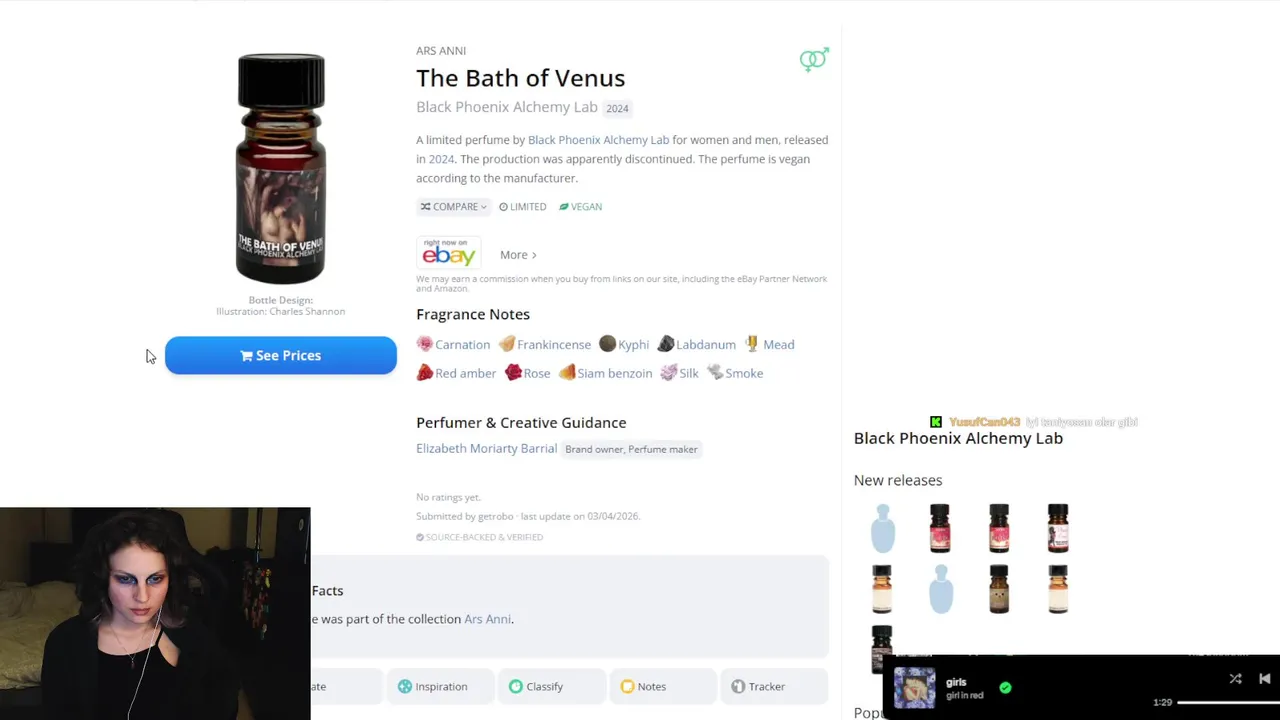Open Elizabeth Moriarty Barrial perfumer link
Viewport: 1280px width, 720px height.
(486, 448)
